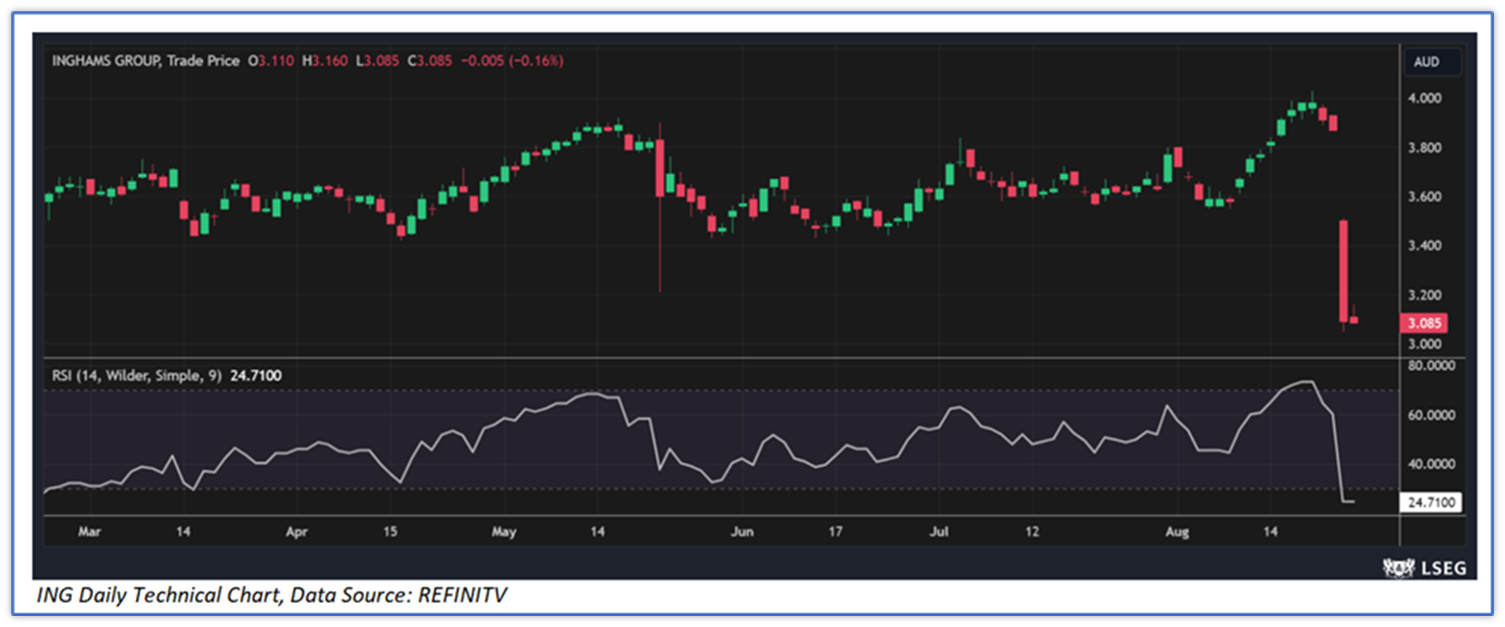Click the large red gap-down candlestick
Image resolution: width=1505 pixels, height=627 pixels.
(x=1344, y=271)
